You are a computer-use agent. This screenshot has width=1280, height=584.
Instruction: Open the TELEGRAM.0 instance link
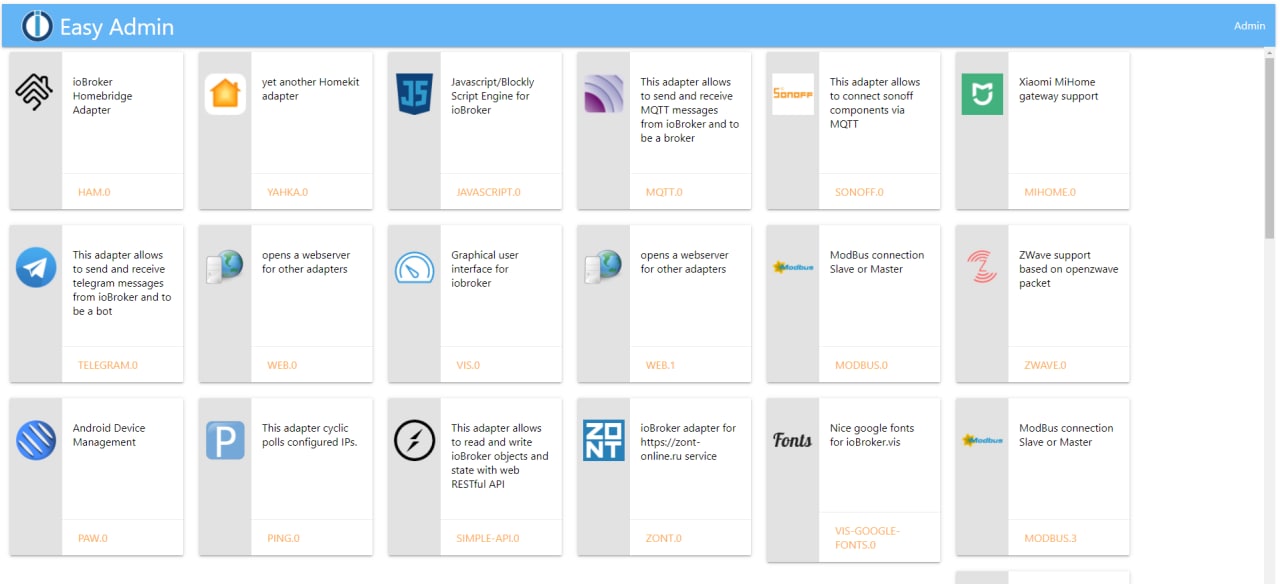pos(108,365)
